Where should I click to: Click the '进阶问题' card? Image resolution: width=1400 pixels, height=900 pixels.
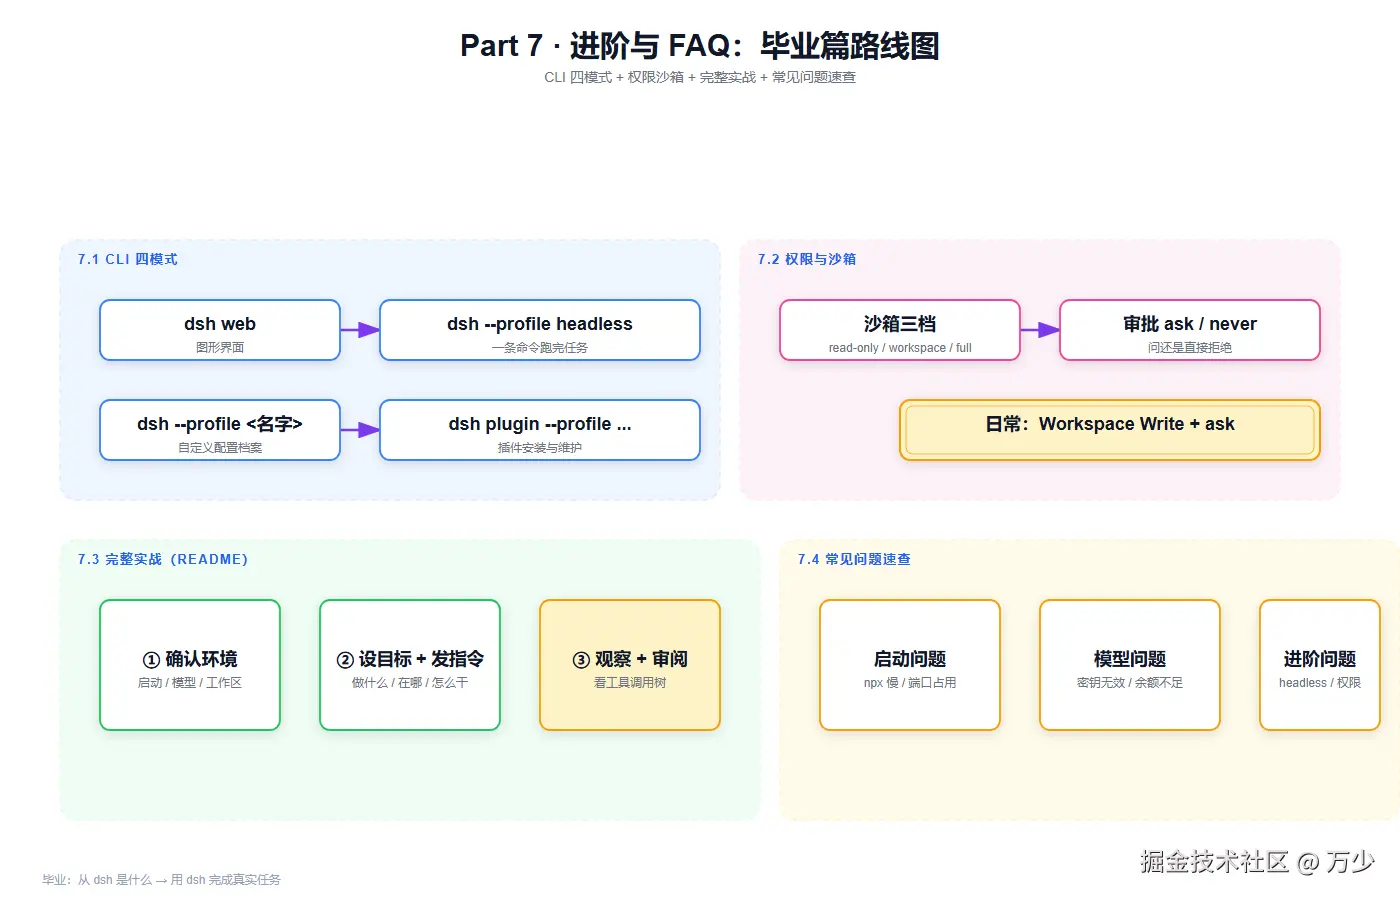pos(1320,665)
